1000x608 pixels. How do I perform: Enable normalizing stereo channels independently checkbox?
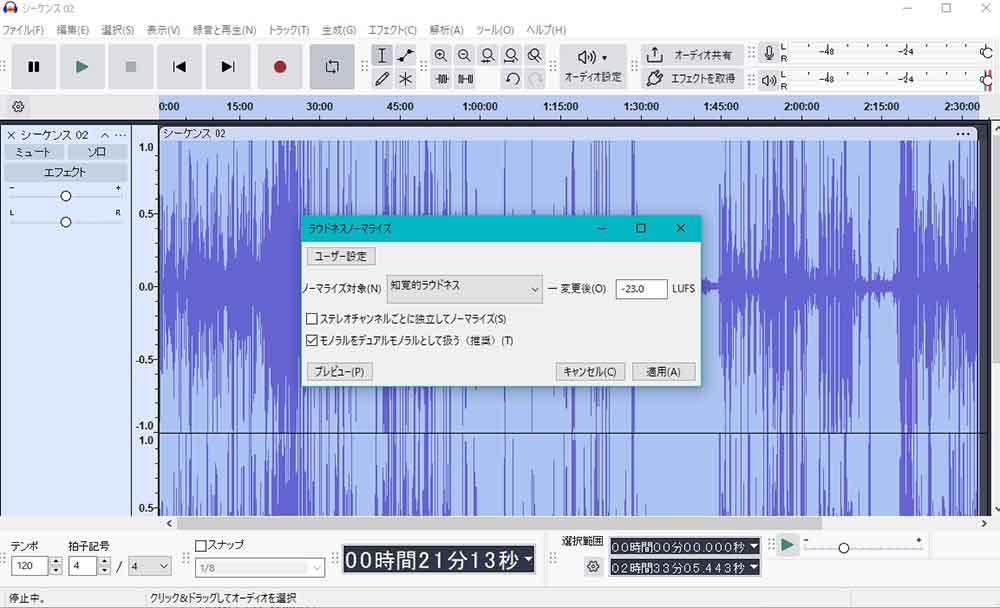pyautogui.click(x=312, y=319)
